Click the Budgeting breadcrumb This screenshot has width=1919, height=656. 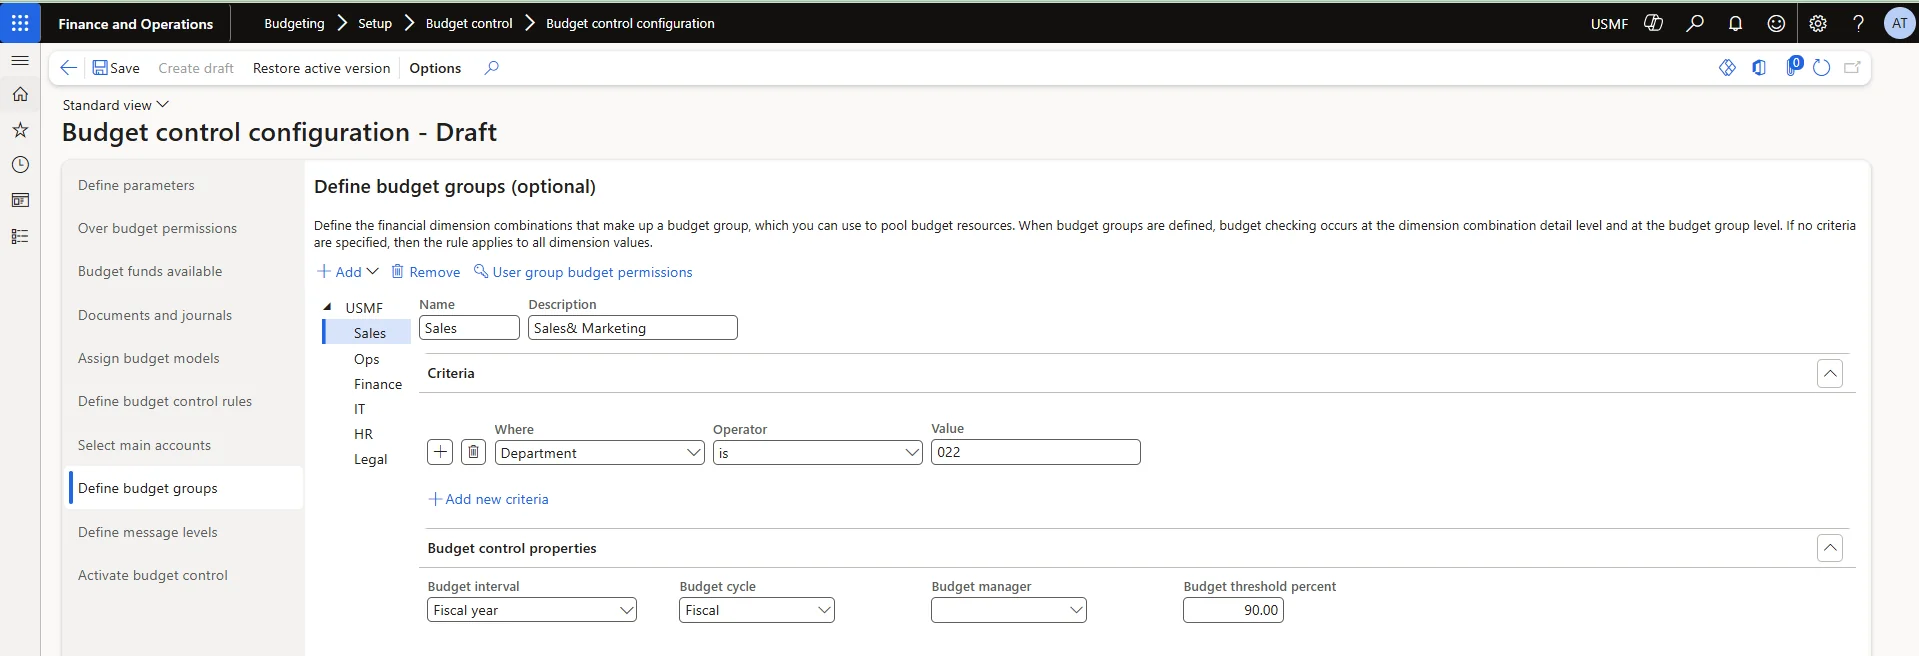pos(294,23)
